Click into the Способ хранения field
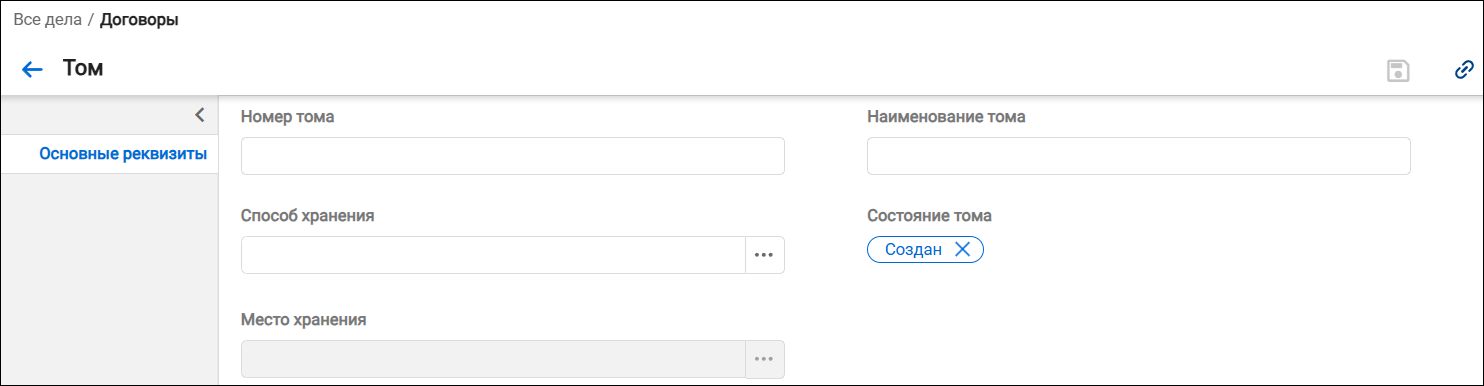 click(x=494, y=255)
